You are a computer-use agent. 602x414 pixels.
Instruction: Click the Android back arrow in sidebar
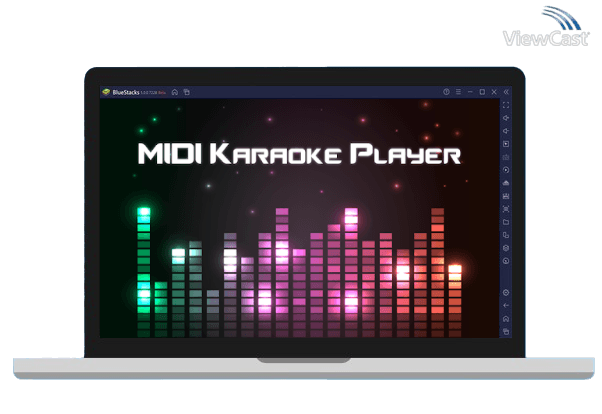(x=506, y=306)
